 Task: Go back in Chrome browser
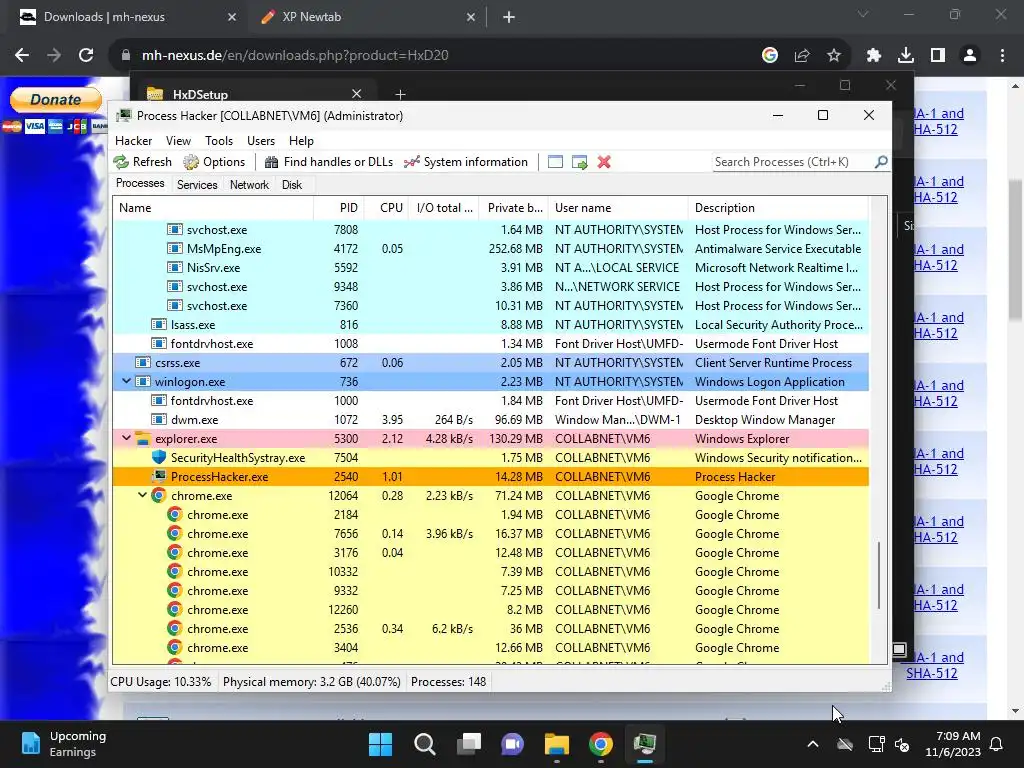click(22, 56)
